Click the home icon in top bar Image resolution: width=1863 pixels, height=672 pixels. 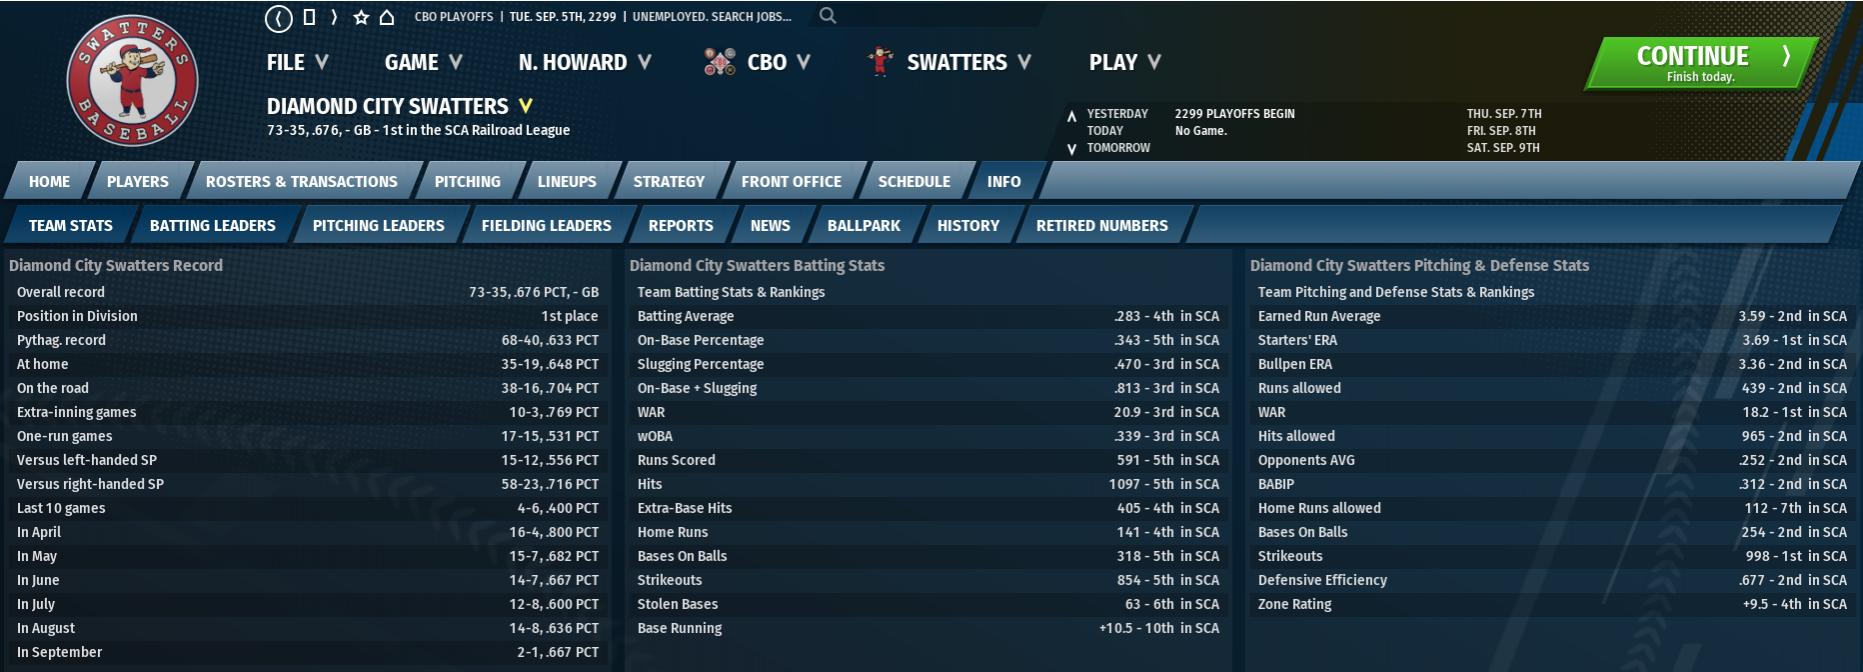point(387,17)
